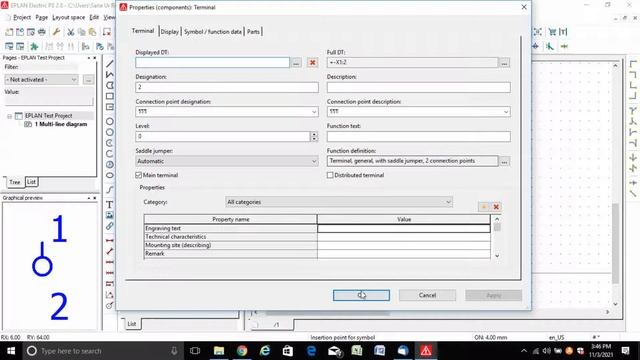Open the Layout space menu

click(x=69, y=18)
